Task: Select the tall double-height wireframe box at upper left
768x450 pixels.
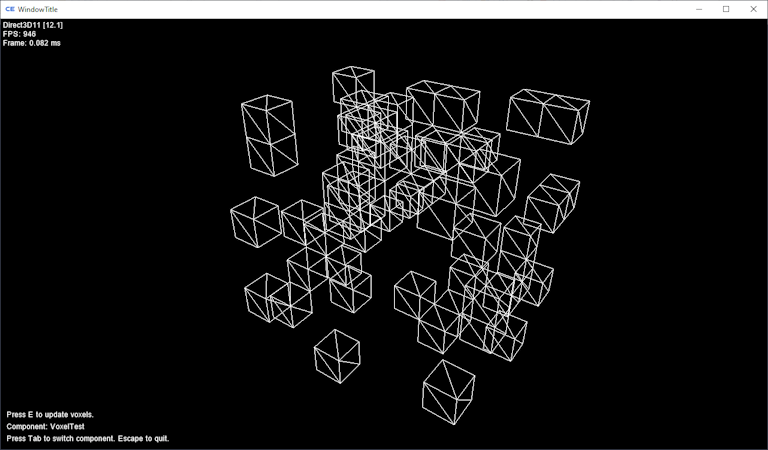Action: pos(268,136)
